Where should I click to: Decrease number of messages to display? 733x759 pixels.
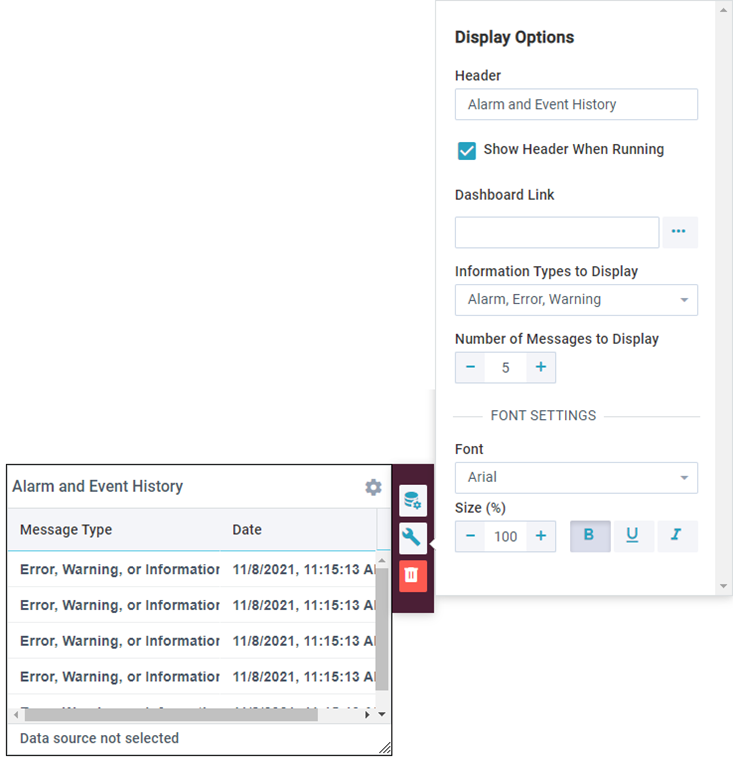[x=470, y=367]
